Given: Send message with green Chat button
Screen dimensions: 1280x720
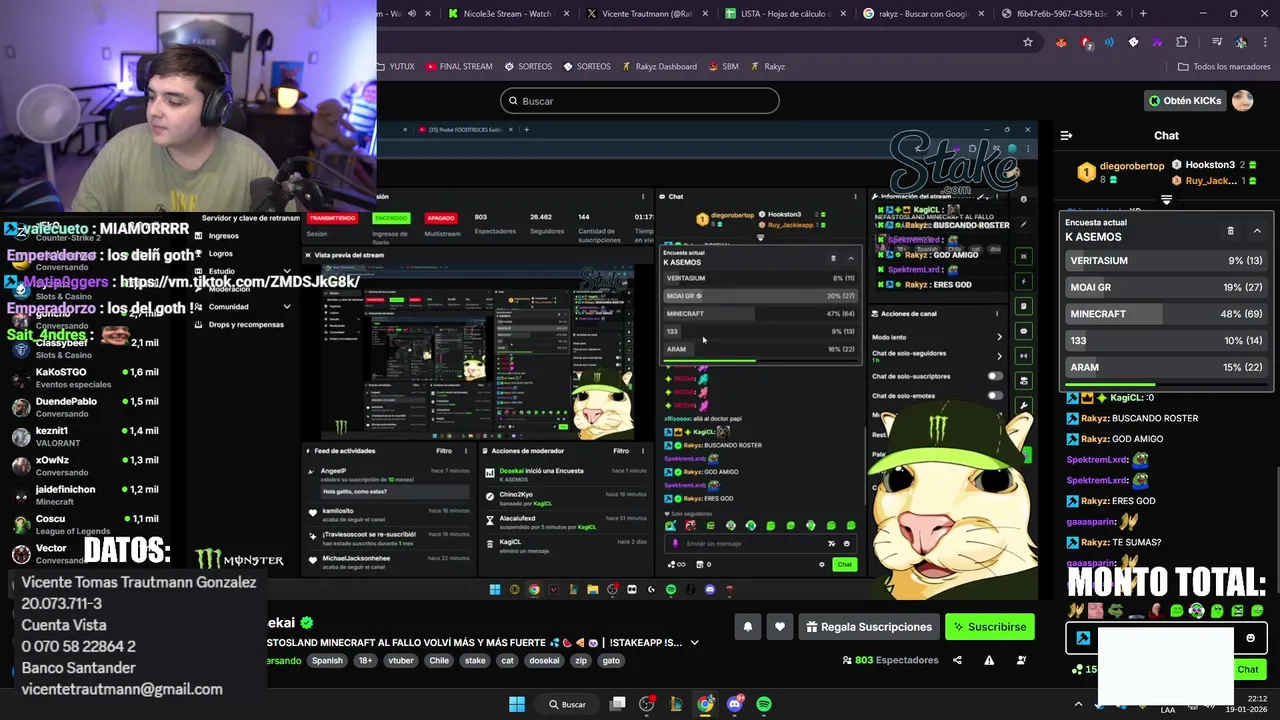Looking at the screenshot, I should click(1247, 670).
